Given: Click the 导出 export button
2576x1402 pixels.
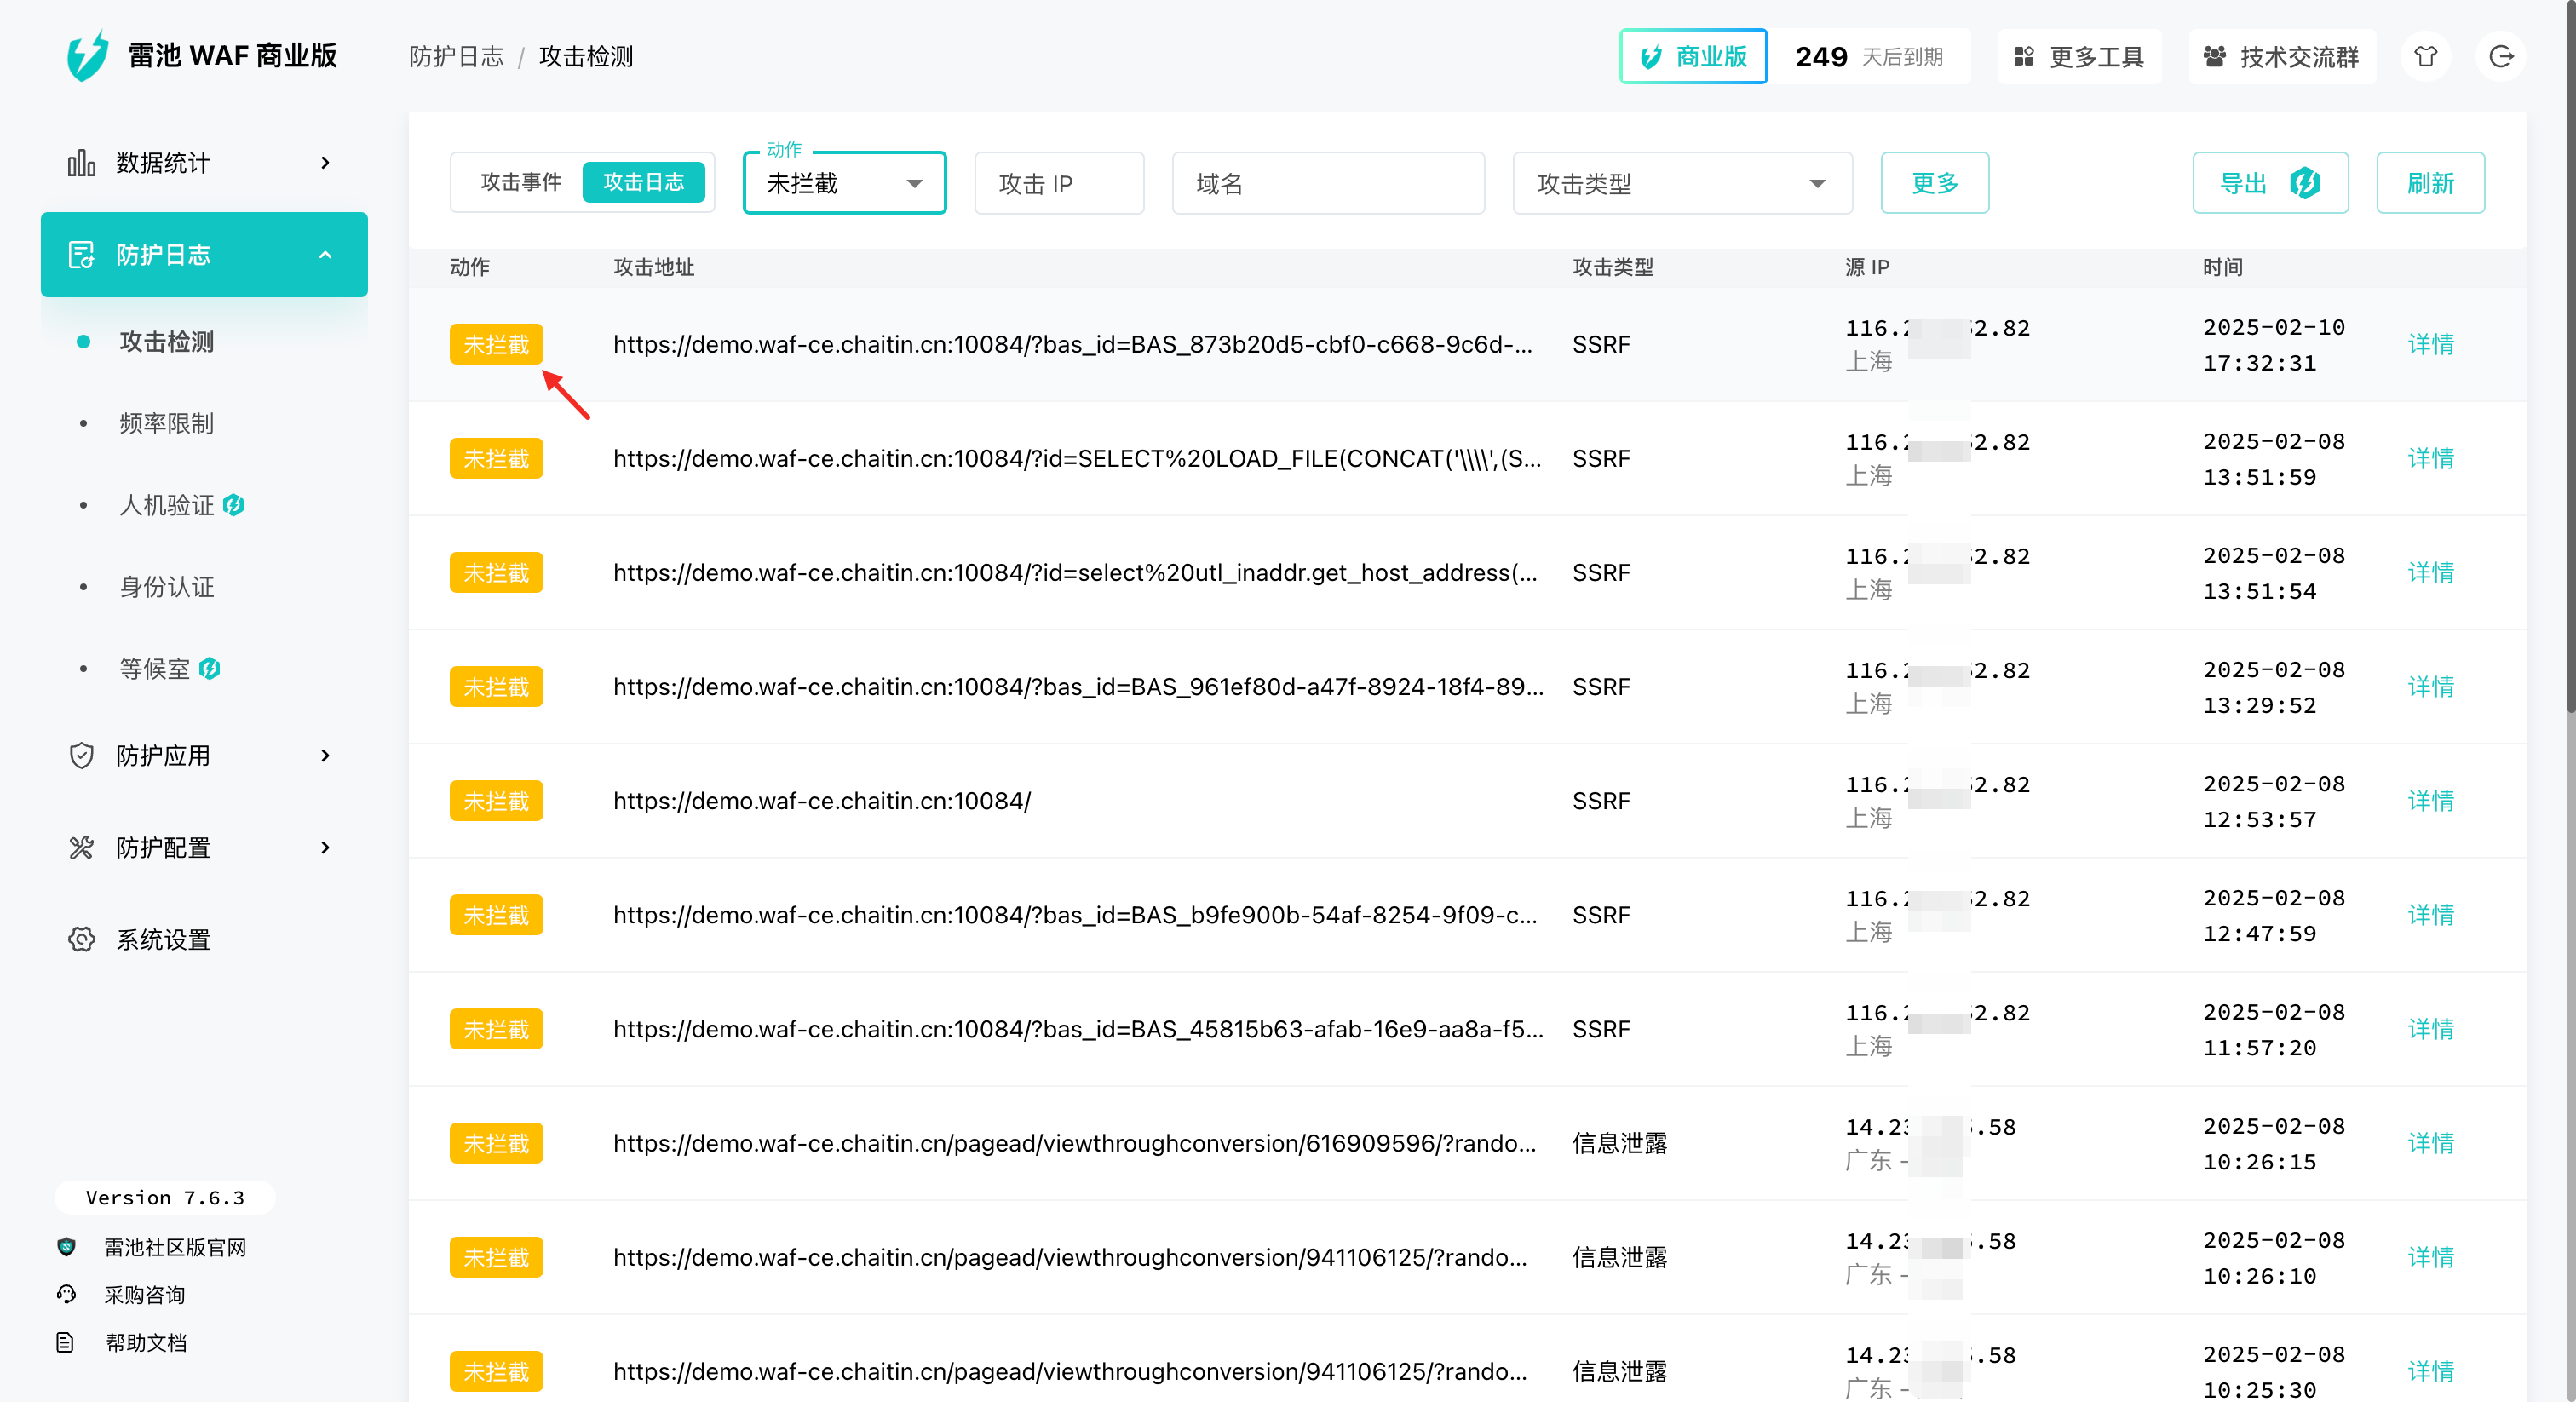Looking at the screenshot, I should click(x=2270, y=183).
